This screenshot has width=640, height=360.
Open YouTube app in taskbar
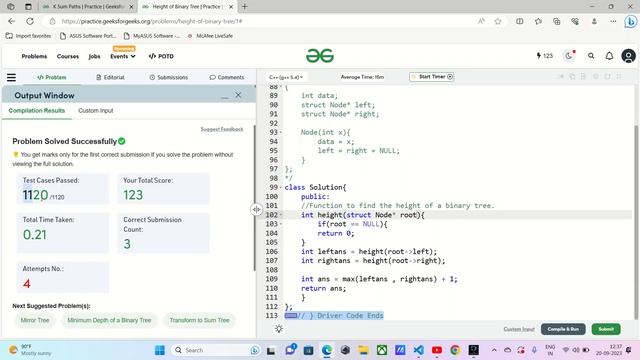point(437,350)
